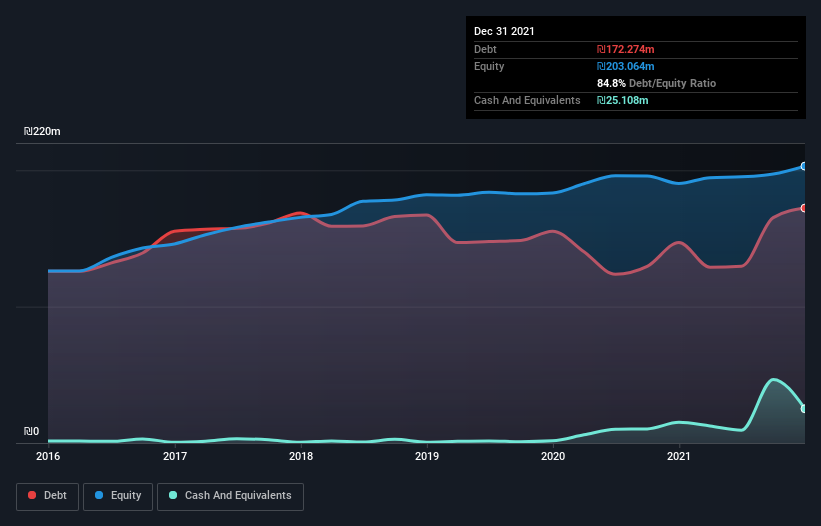Click the 2018 x-axis label
Screen dimensions: 821x526
[301, 456]
